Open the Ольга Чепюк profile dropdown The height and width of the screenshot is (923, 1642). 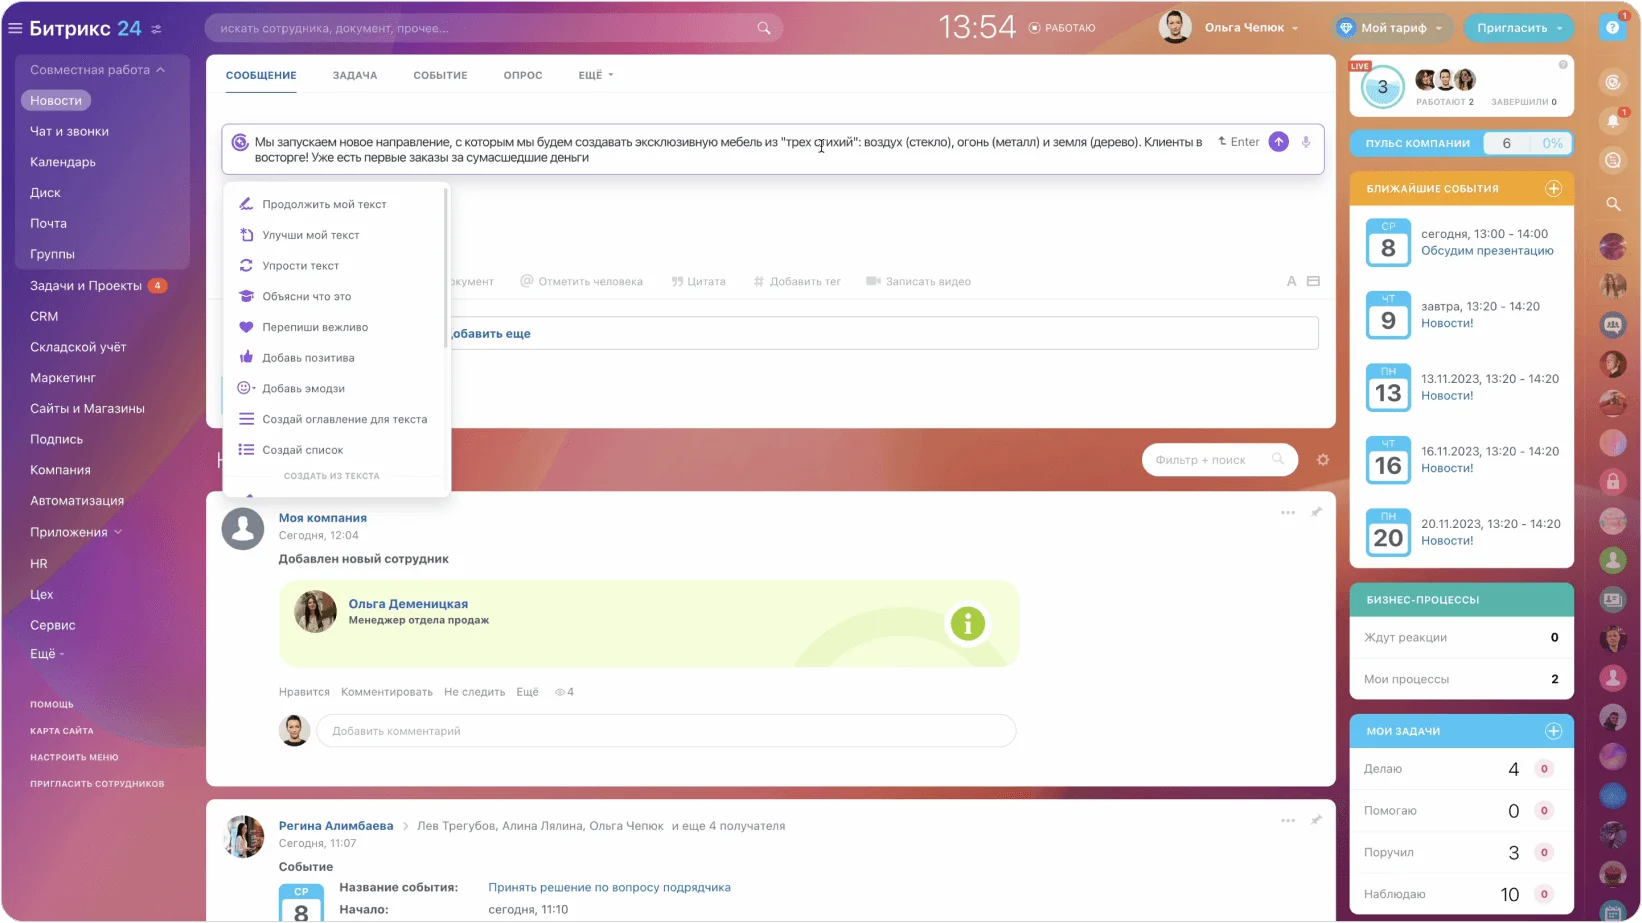point(1250,28)
